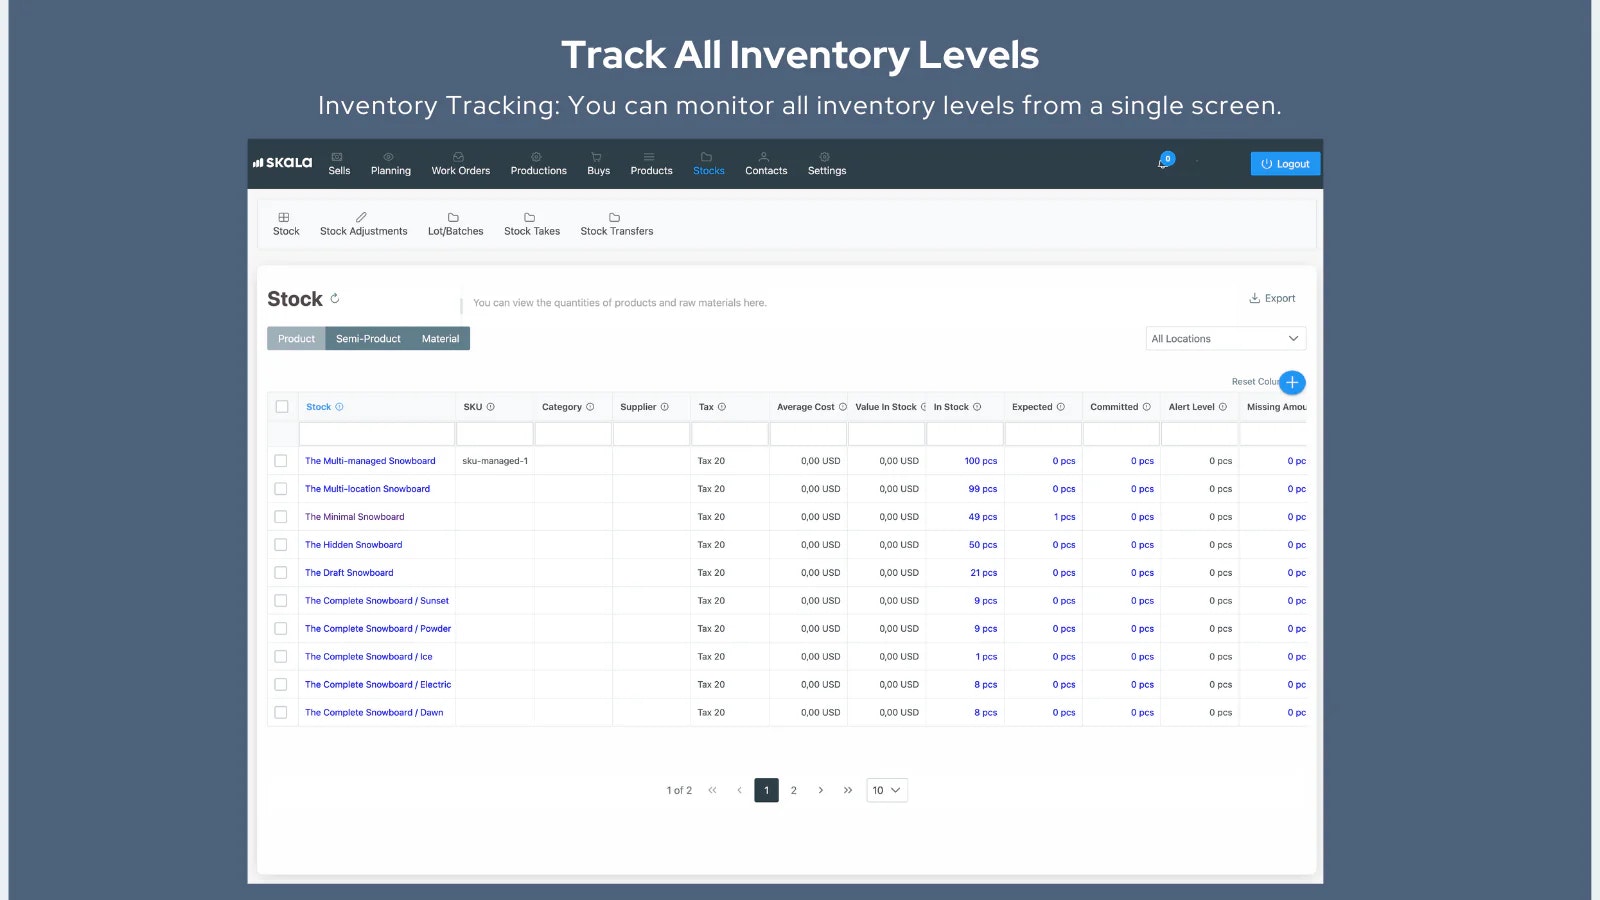
Task: Go to the previous page arrow
Action: [739, 790]
